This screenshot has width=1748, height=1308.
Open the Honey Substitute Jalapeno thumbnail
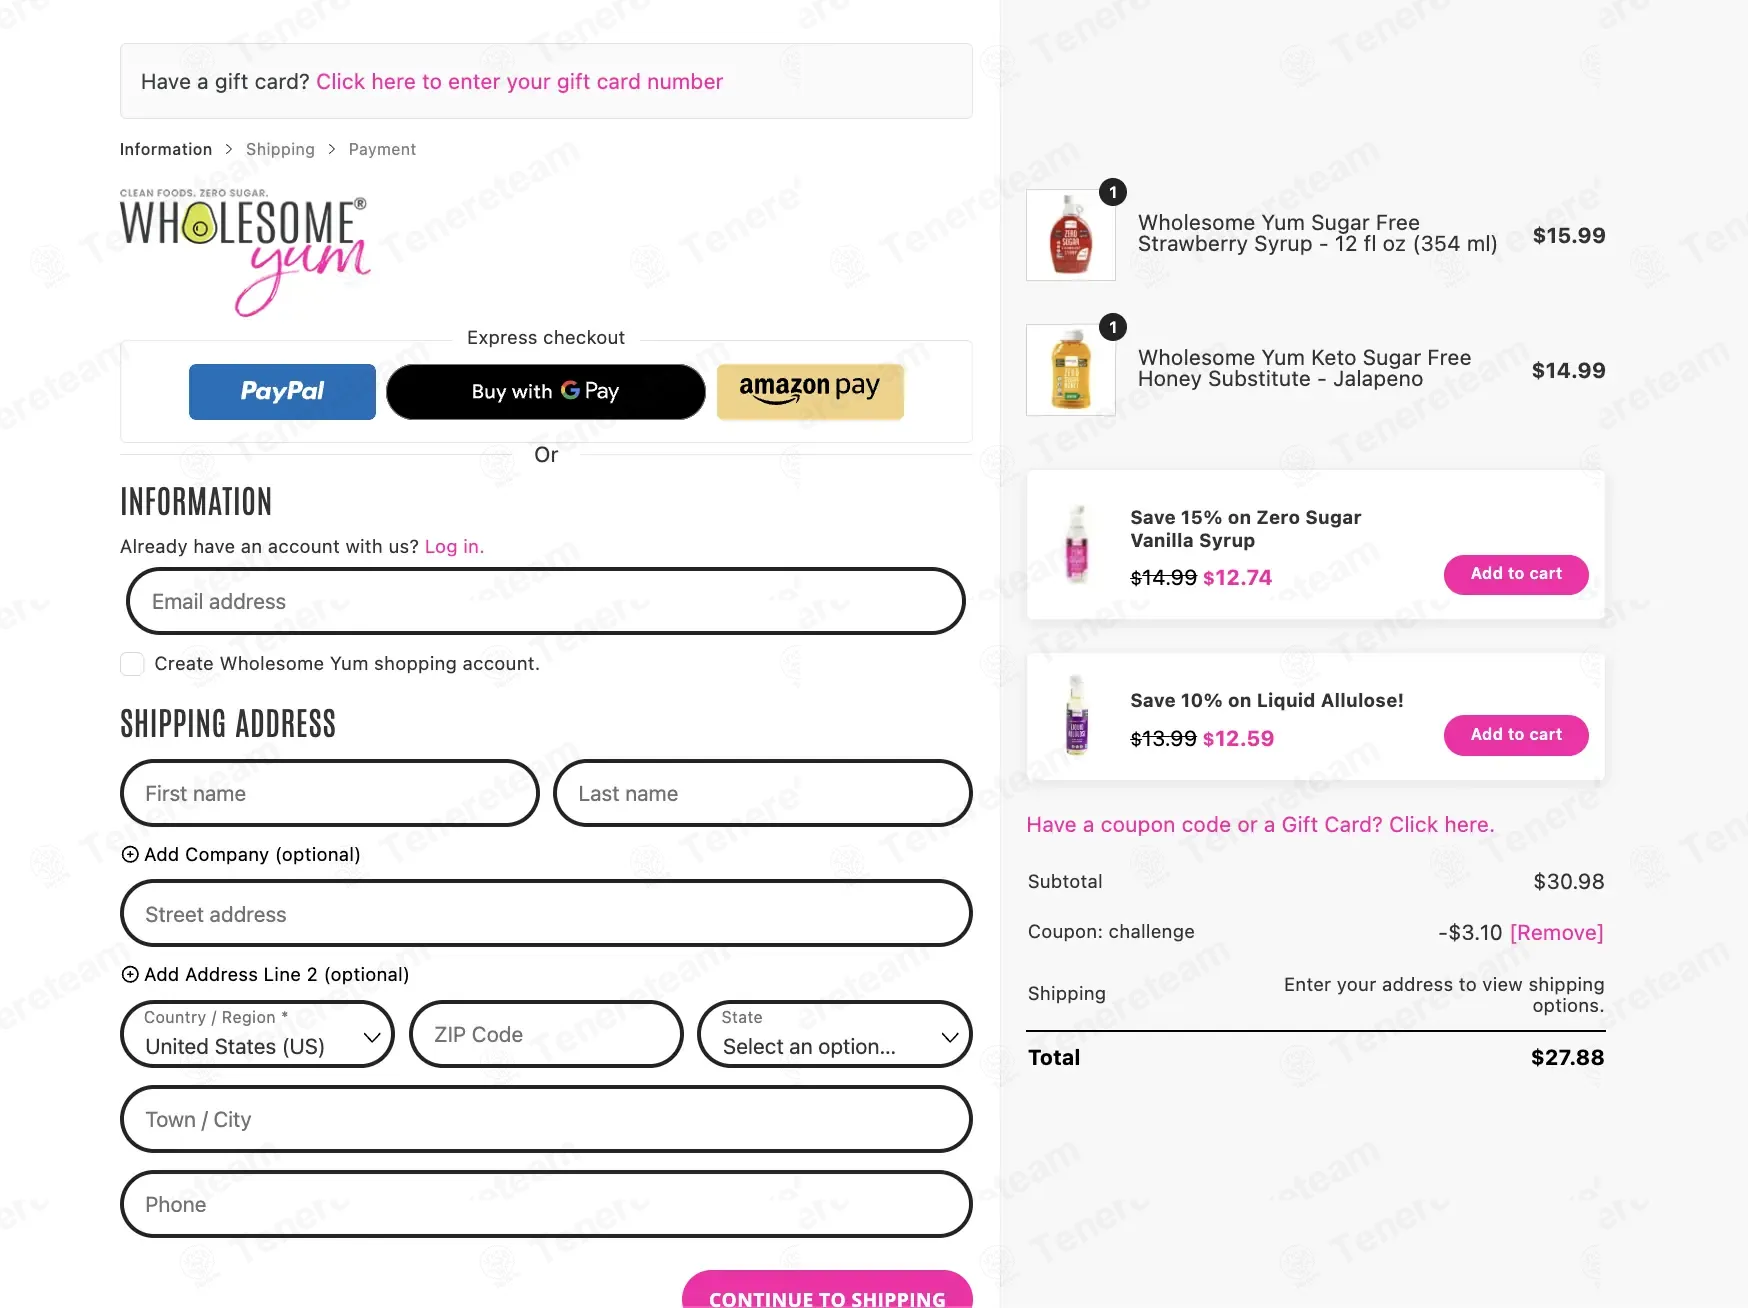coord(1071,370)
